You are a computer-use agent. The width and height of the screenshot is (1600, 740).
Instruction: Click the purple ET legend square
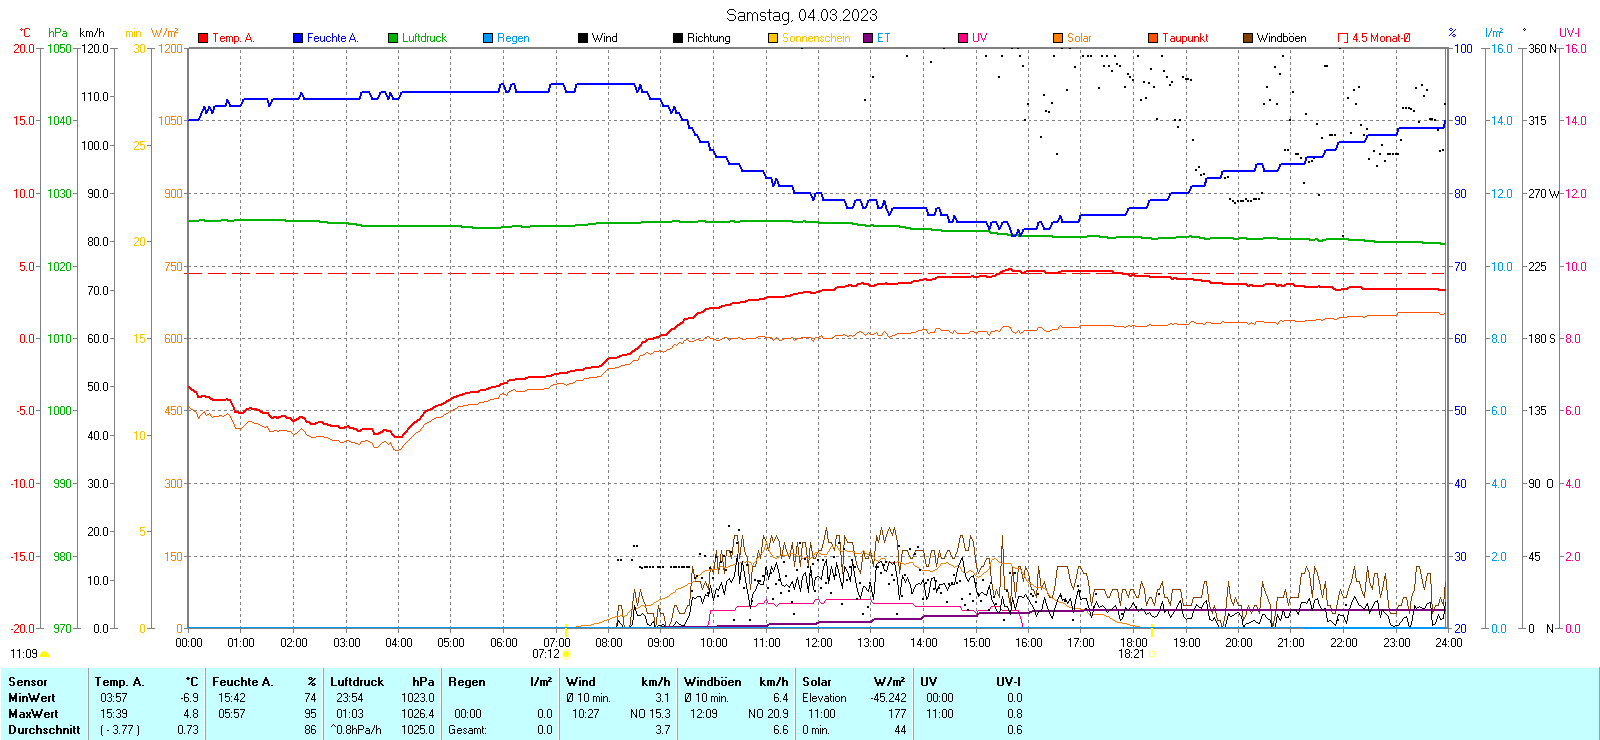click(x=868, y=38)
